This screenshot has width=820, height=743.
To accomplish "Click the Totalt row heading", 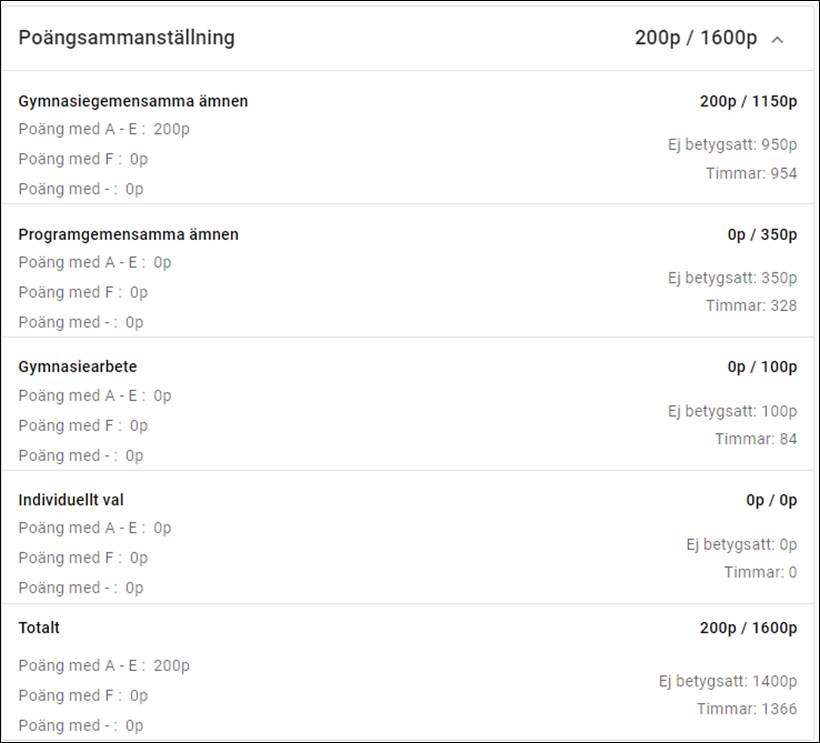I will pyautogui.click(x=39, y=628).
